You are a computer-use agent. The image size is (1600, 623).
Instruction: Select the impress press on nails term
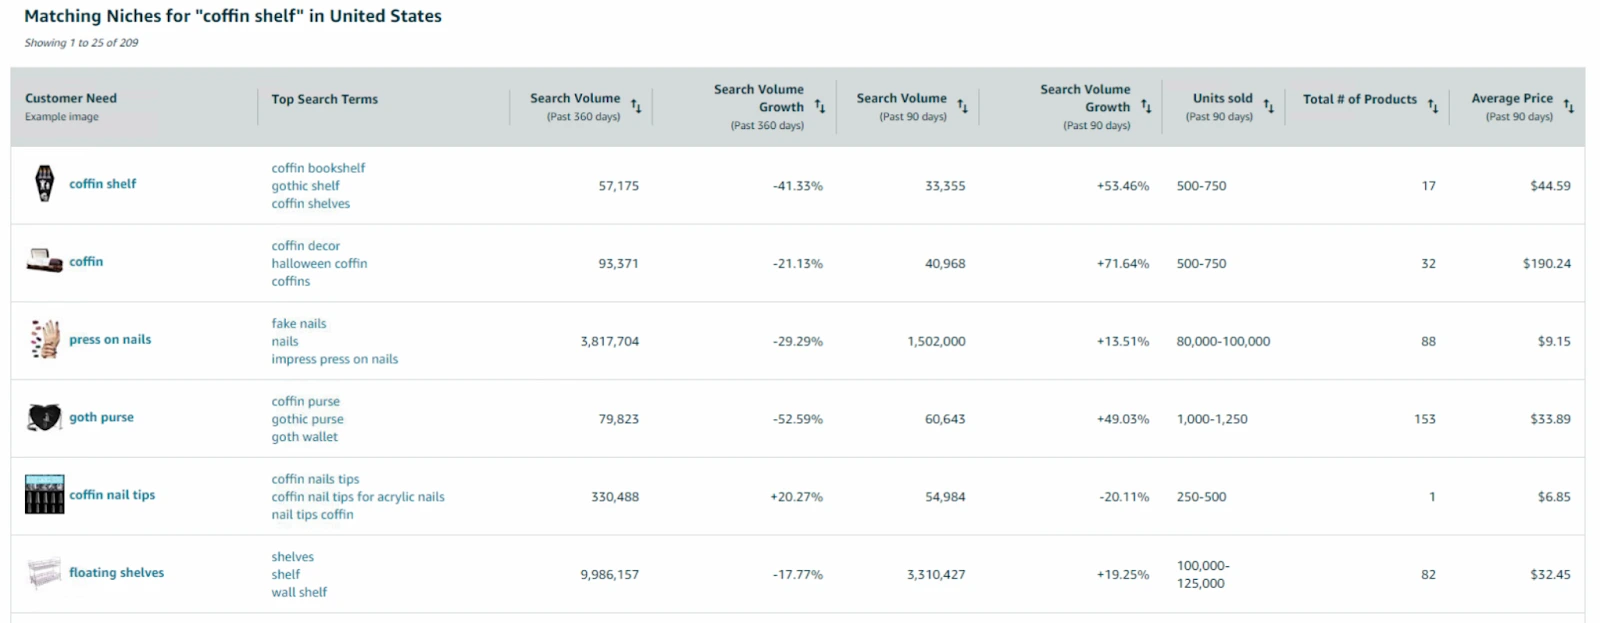(334, 359)
